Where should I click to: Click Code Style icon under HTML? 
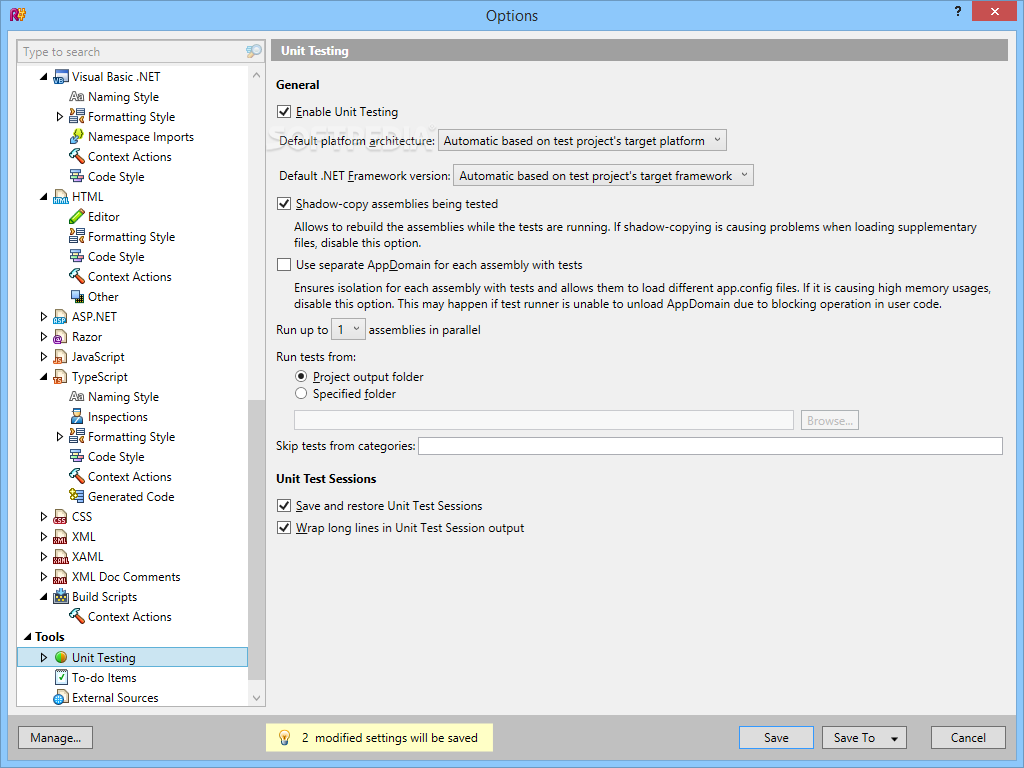click(x=76, y=257)
